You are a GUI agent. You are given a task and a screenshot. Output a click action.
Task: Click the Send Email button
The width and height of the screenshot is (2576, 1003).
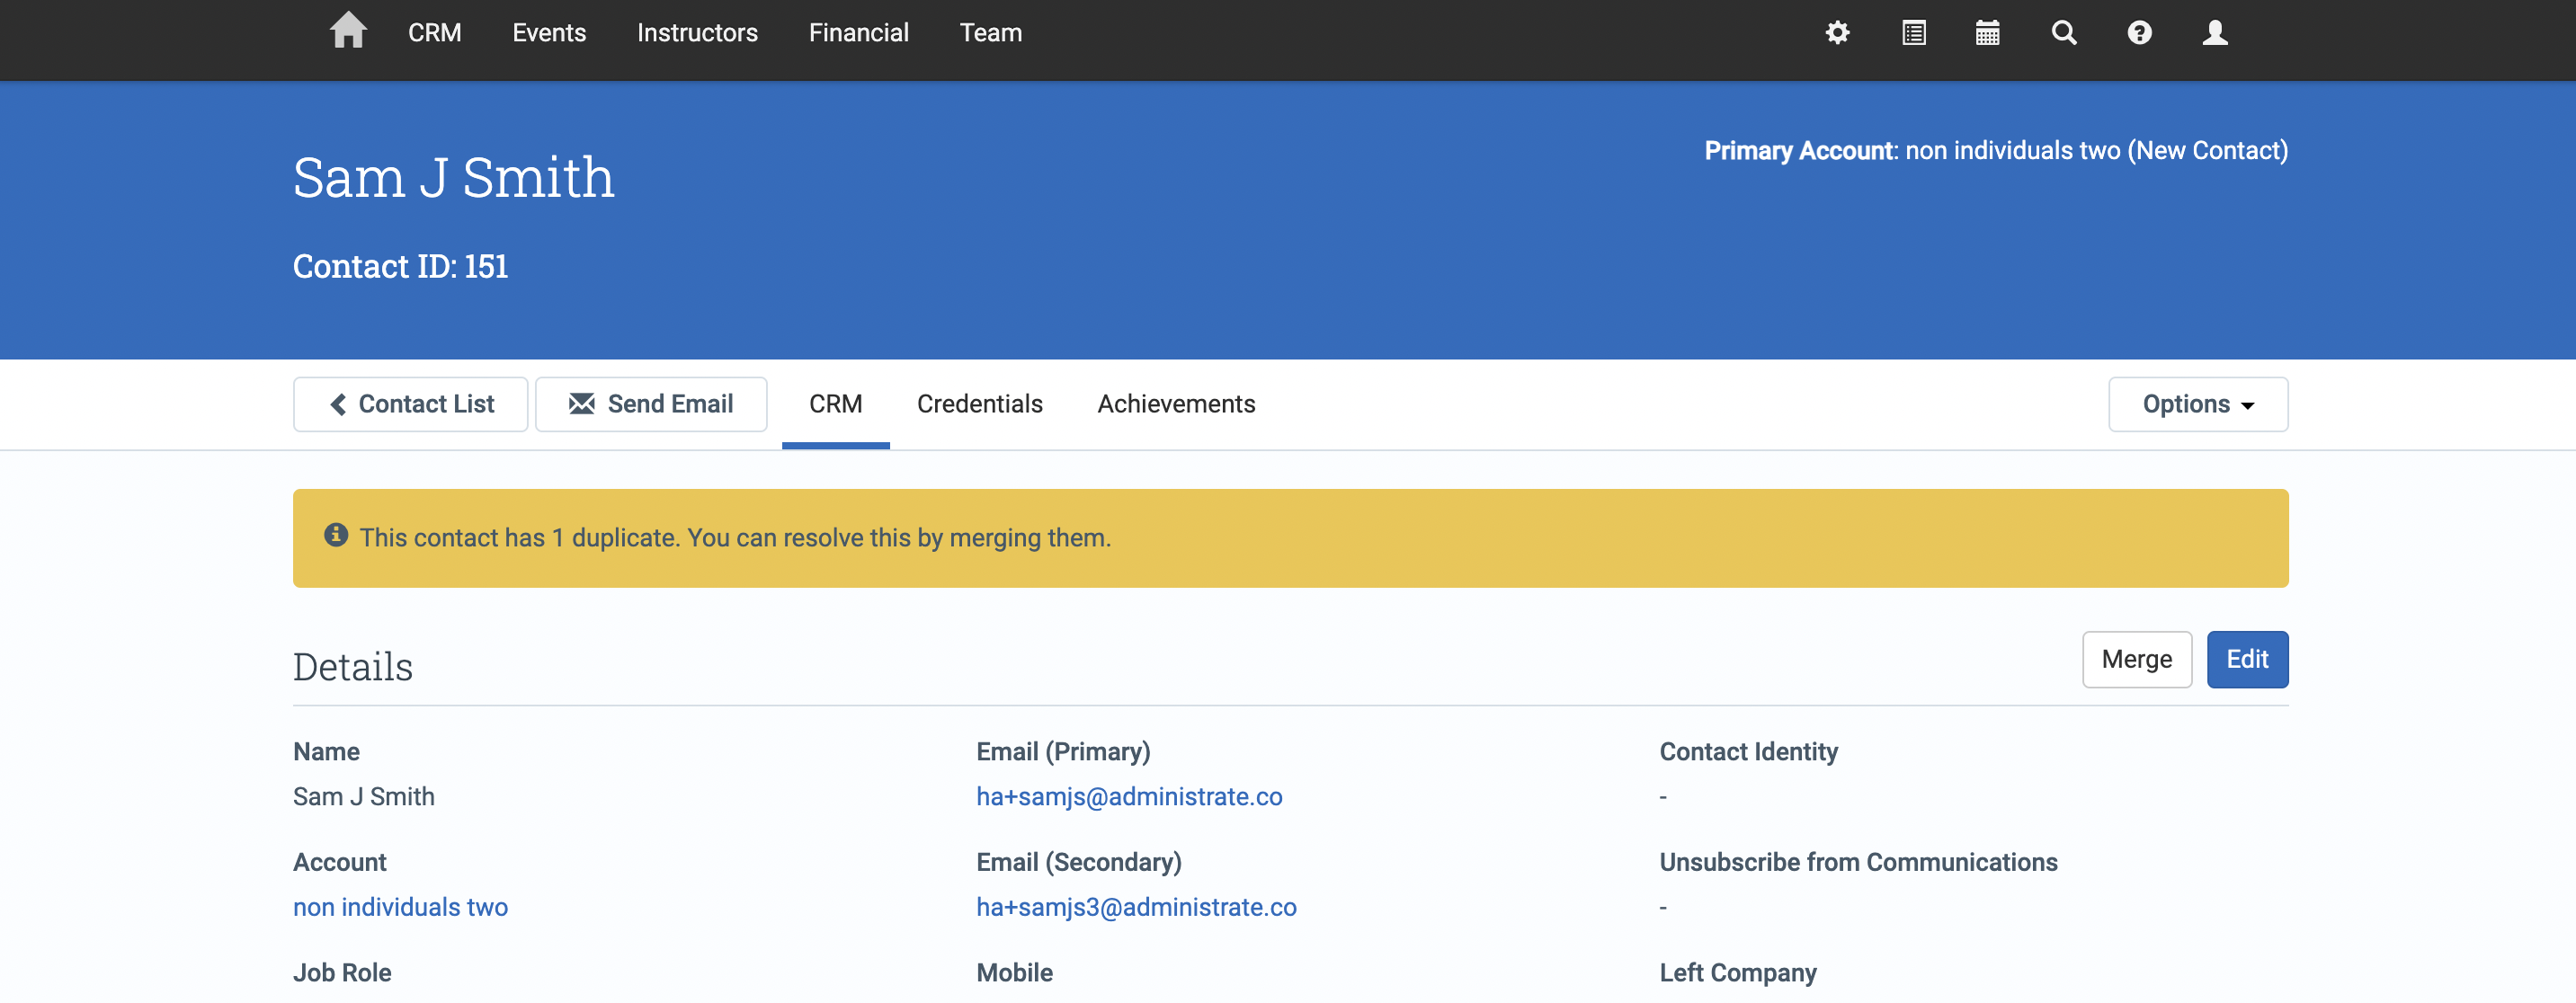(x=651, y=404)
